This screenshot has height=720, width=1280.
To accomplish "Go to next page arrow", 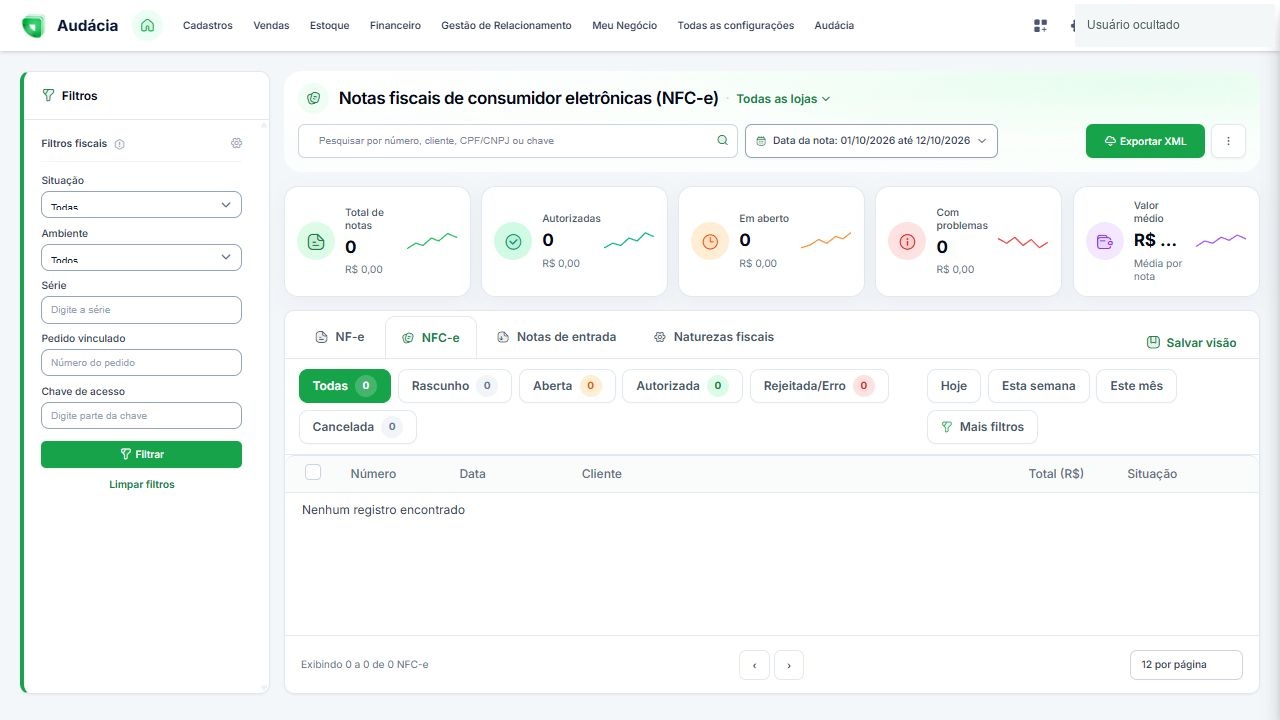I will 789,665.
